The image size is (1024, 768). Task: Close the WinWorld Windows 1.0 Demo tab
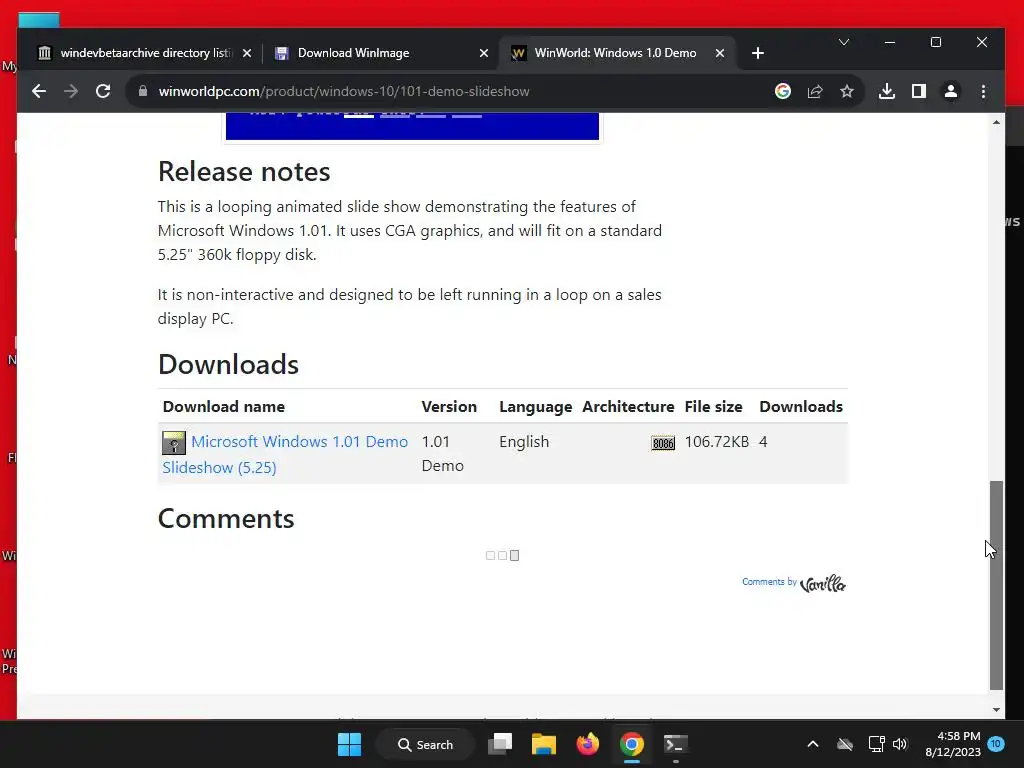tap(720, 53)
